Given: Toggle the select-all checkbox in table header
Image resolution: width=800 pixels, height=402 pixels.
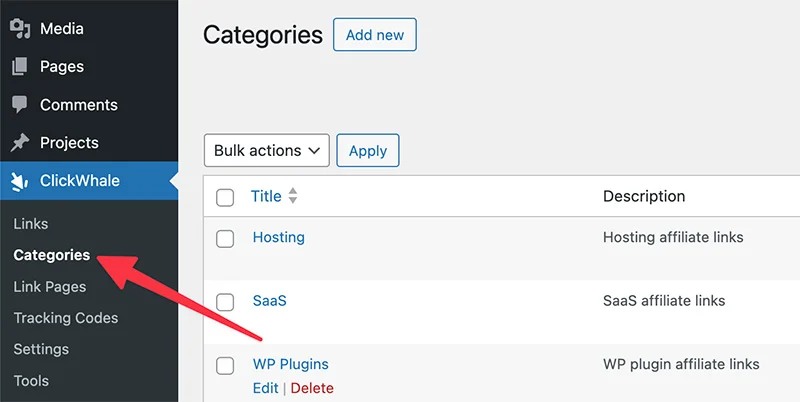Looking at the screenshot, I should [225, 197].
